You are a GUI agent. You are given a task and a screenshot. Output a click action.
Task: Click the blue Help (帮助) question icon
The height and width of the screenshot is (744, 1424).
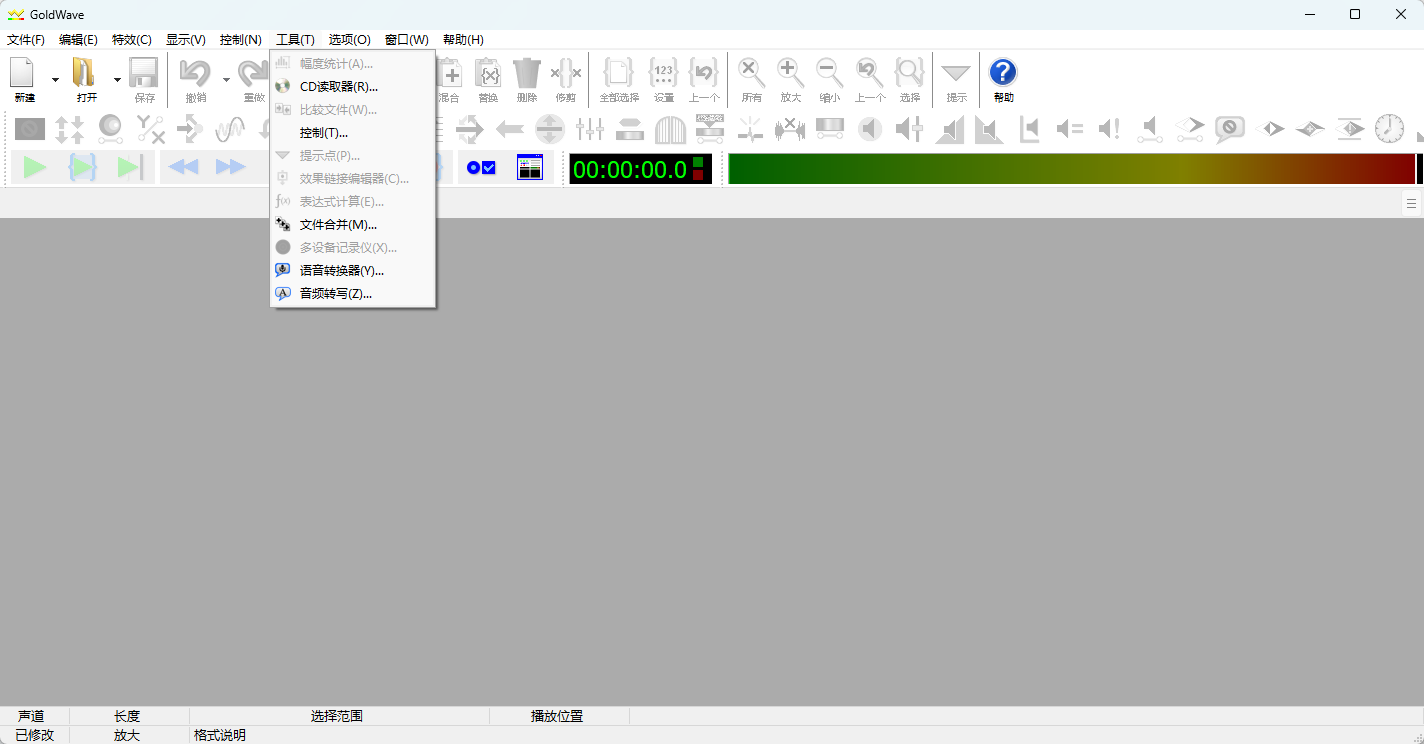1003,73
